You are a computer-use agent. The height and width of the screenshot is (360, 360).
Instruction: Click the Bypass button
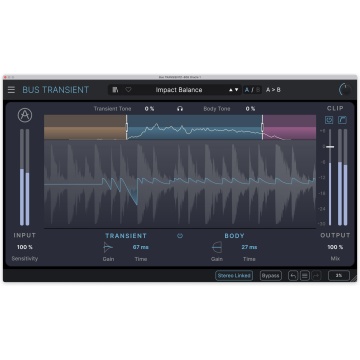pos(271,276)
